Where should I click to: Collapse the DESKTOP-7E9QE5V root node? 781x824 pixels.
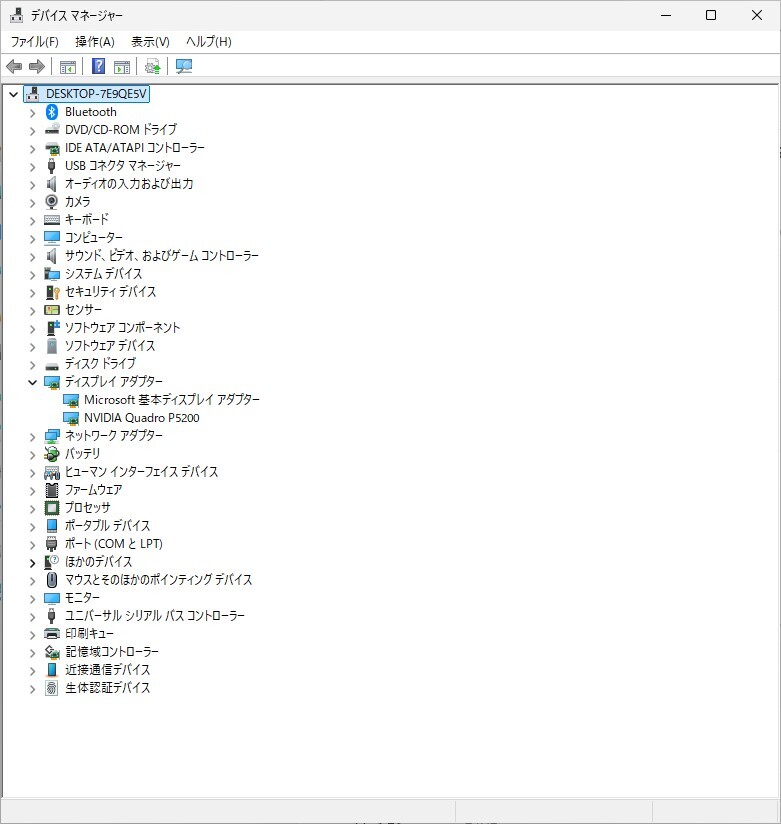coord(14,95)
